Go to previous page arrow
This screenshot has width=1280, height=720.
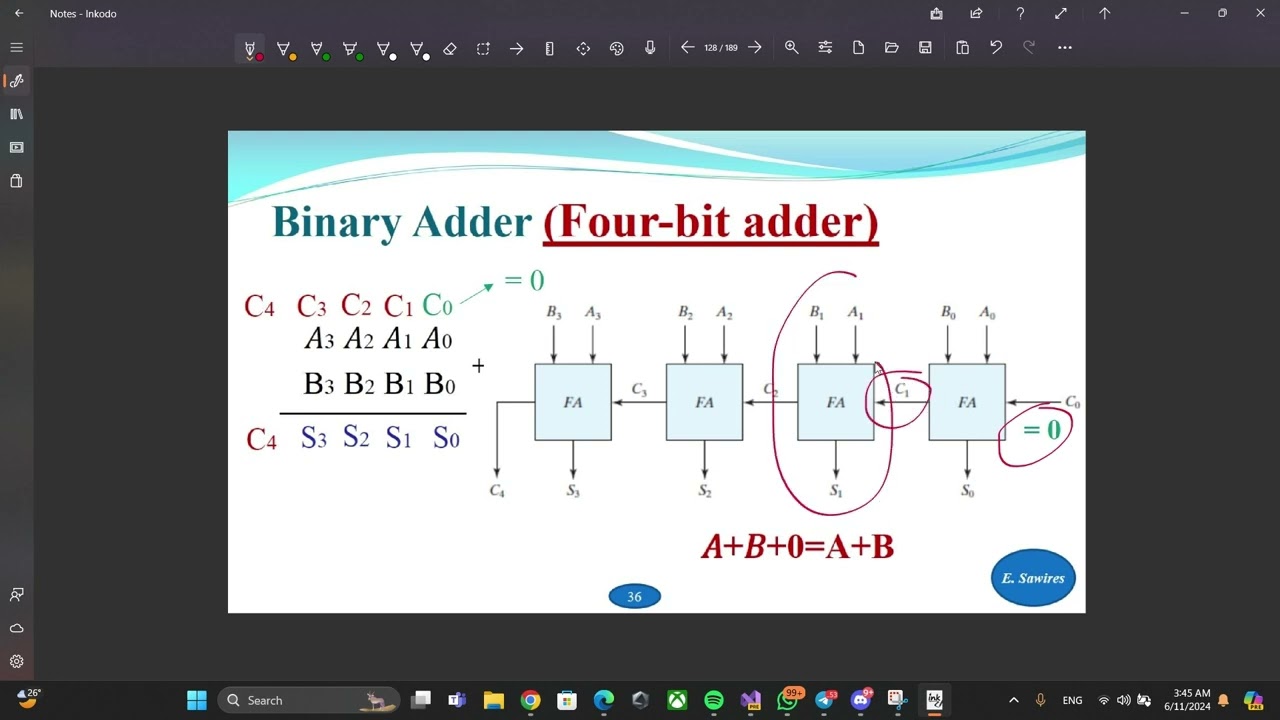[x=687, y=47]
